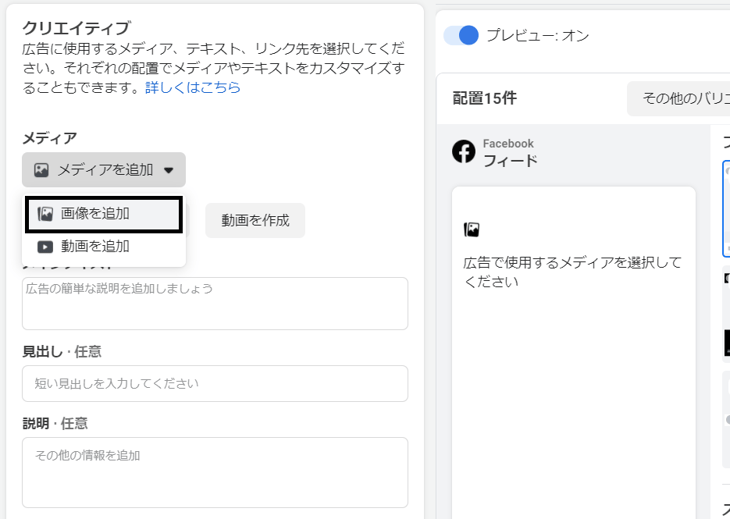
Task: Select 画像を追加 from the media menu
Action: pyautogui.click(x=95, y=214)
